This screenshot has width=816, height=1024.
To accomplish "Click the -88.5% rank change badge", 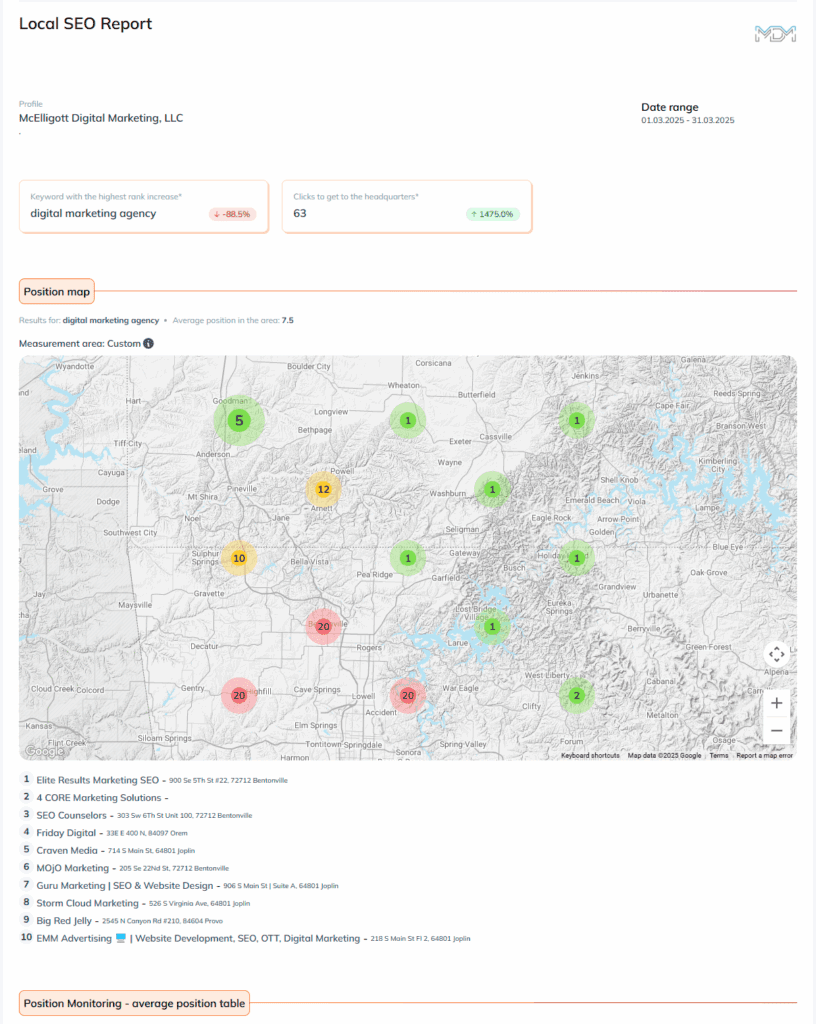I will click(x=232, y=214).
